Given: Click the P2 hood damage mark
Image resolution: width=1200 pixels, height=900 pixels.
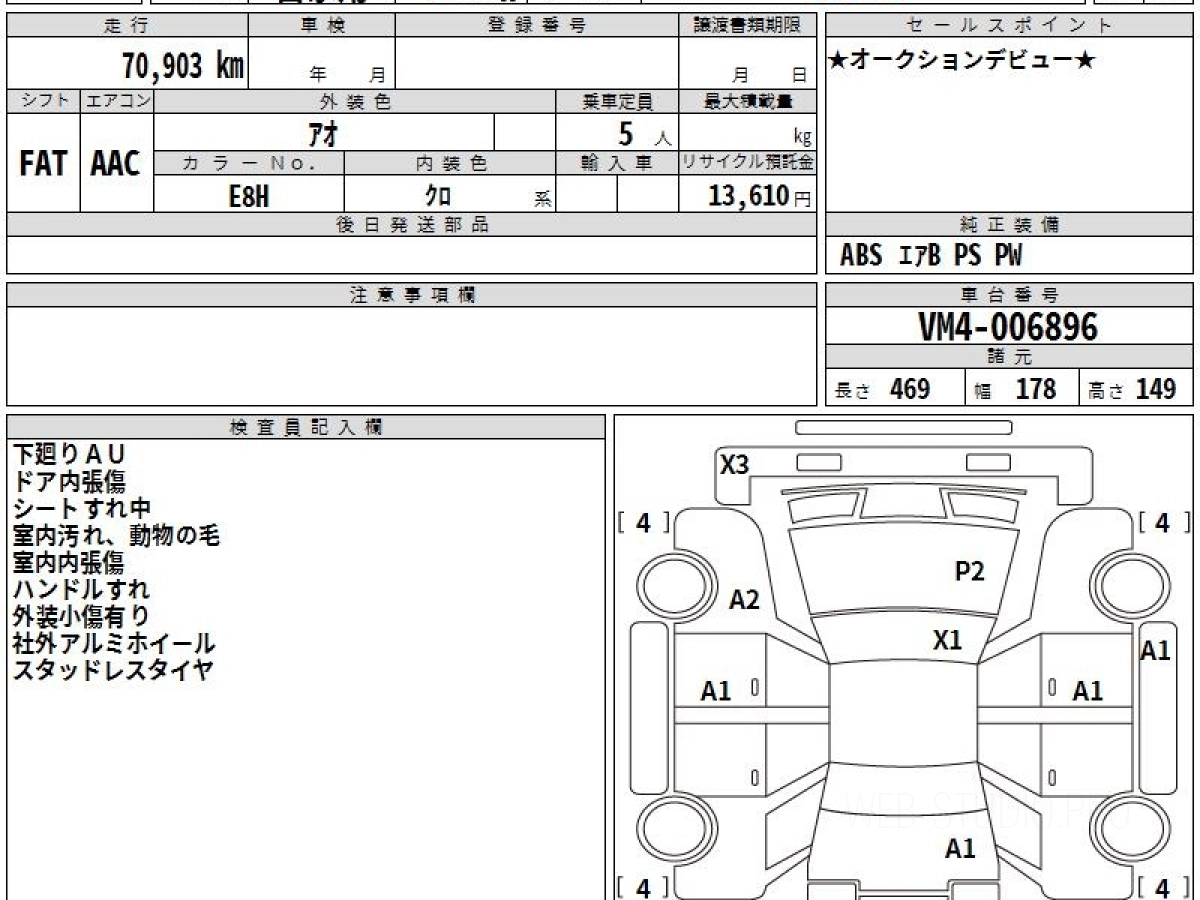Looking at the screenshot, I should tap(970, 571).
